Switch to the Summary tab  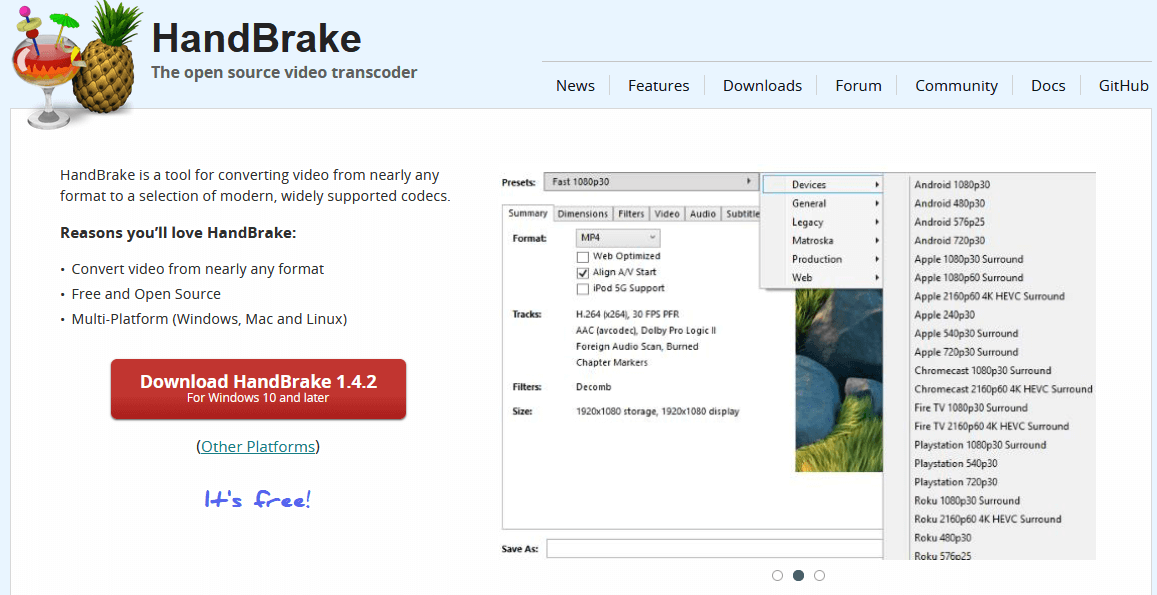click(528, 213)
